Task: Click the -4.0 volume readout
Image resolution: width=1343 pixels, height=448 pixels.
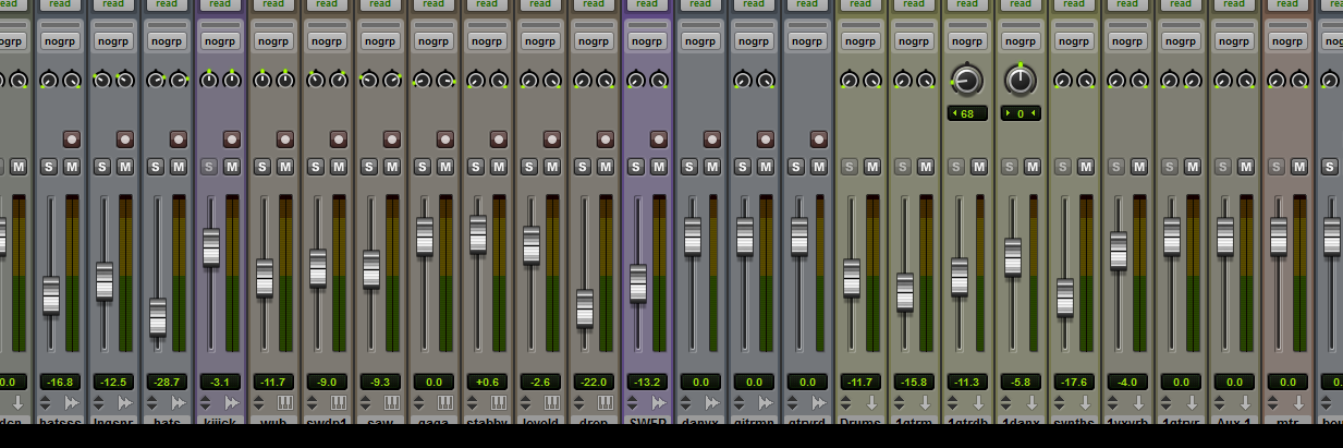Action: click(1127, 382)
